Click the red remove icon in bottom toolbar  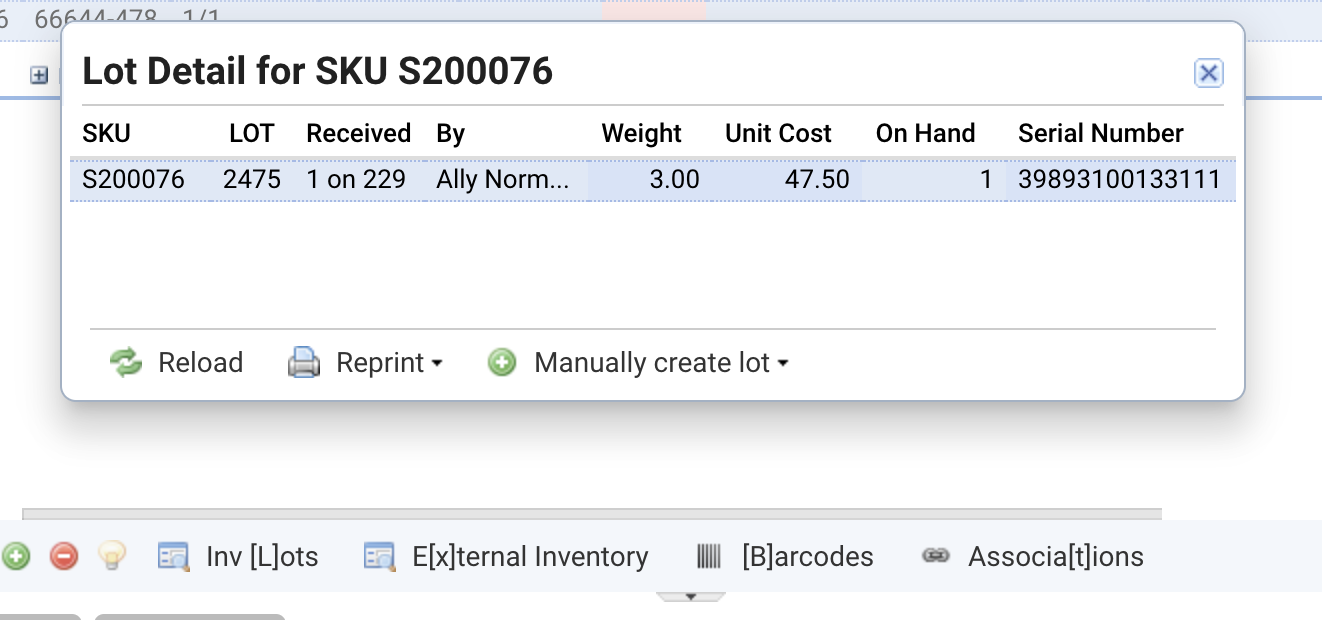pyautogui.click(x=64, y=556)
